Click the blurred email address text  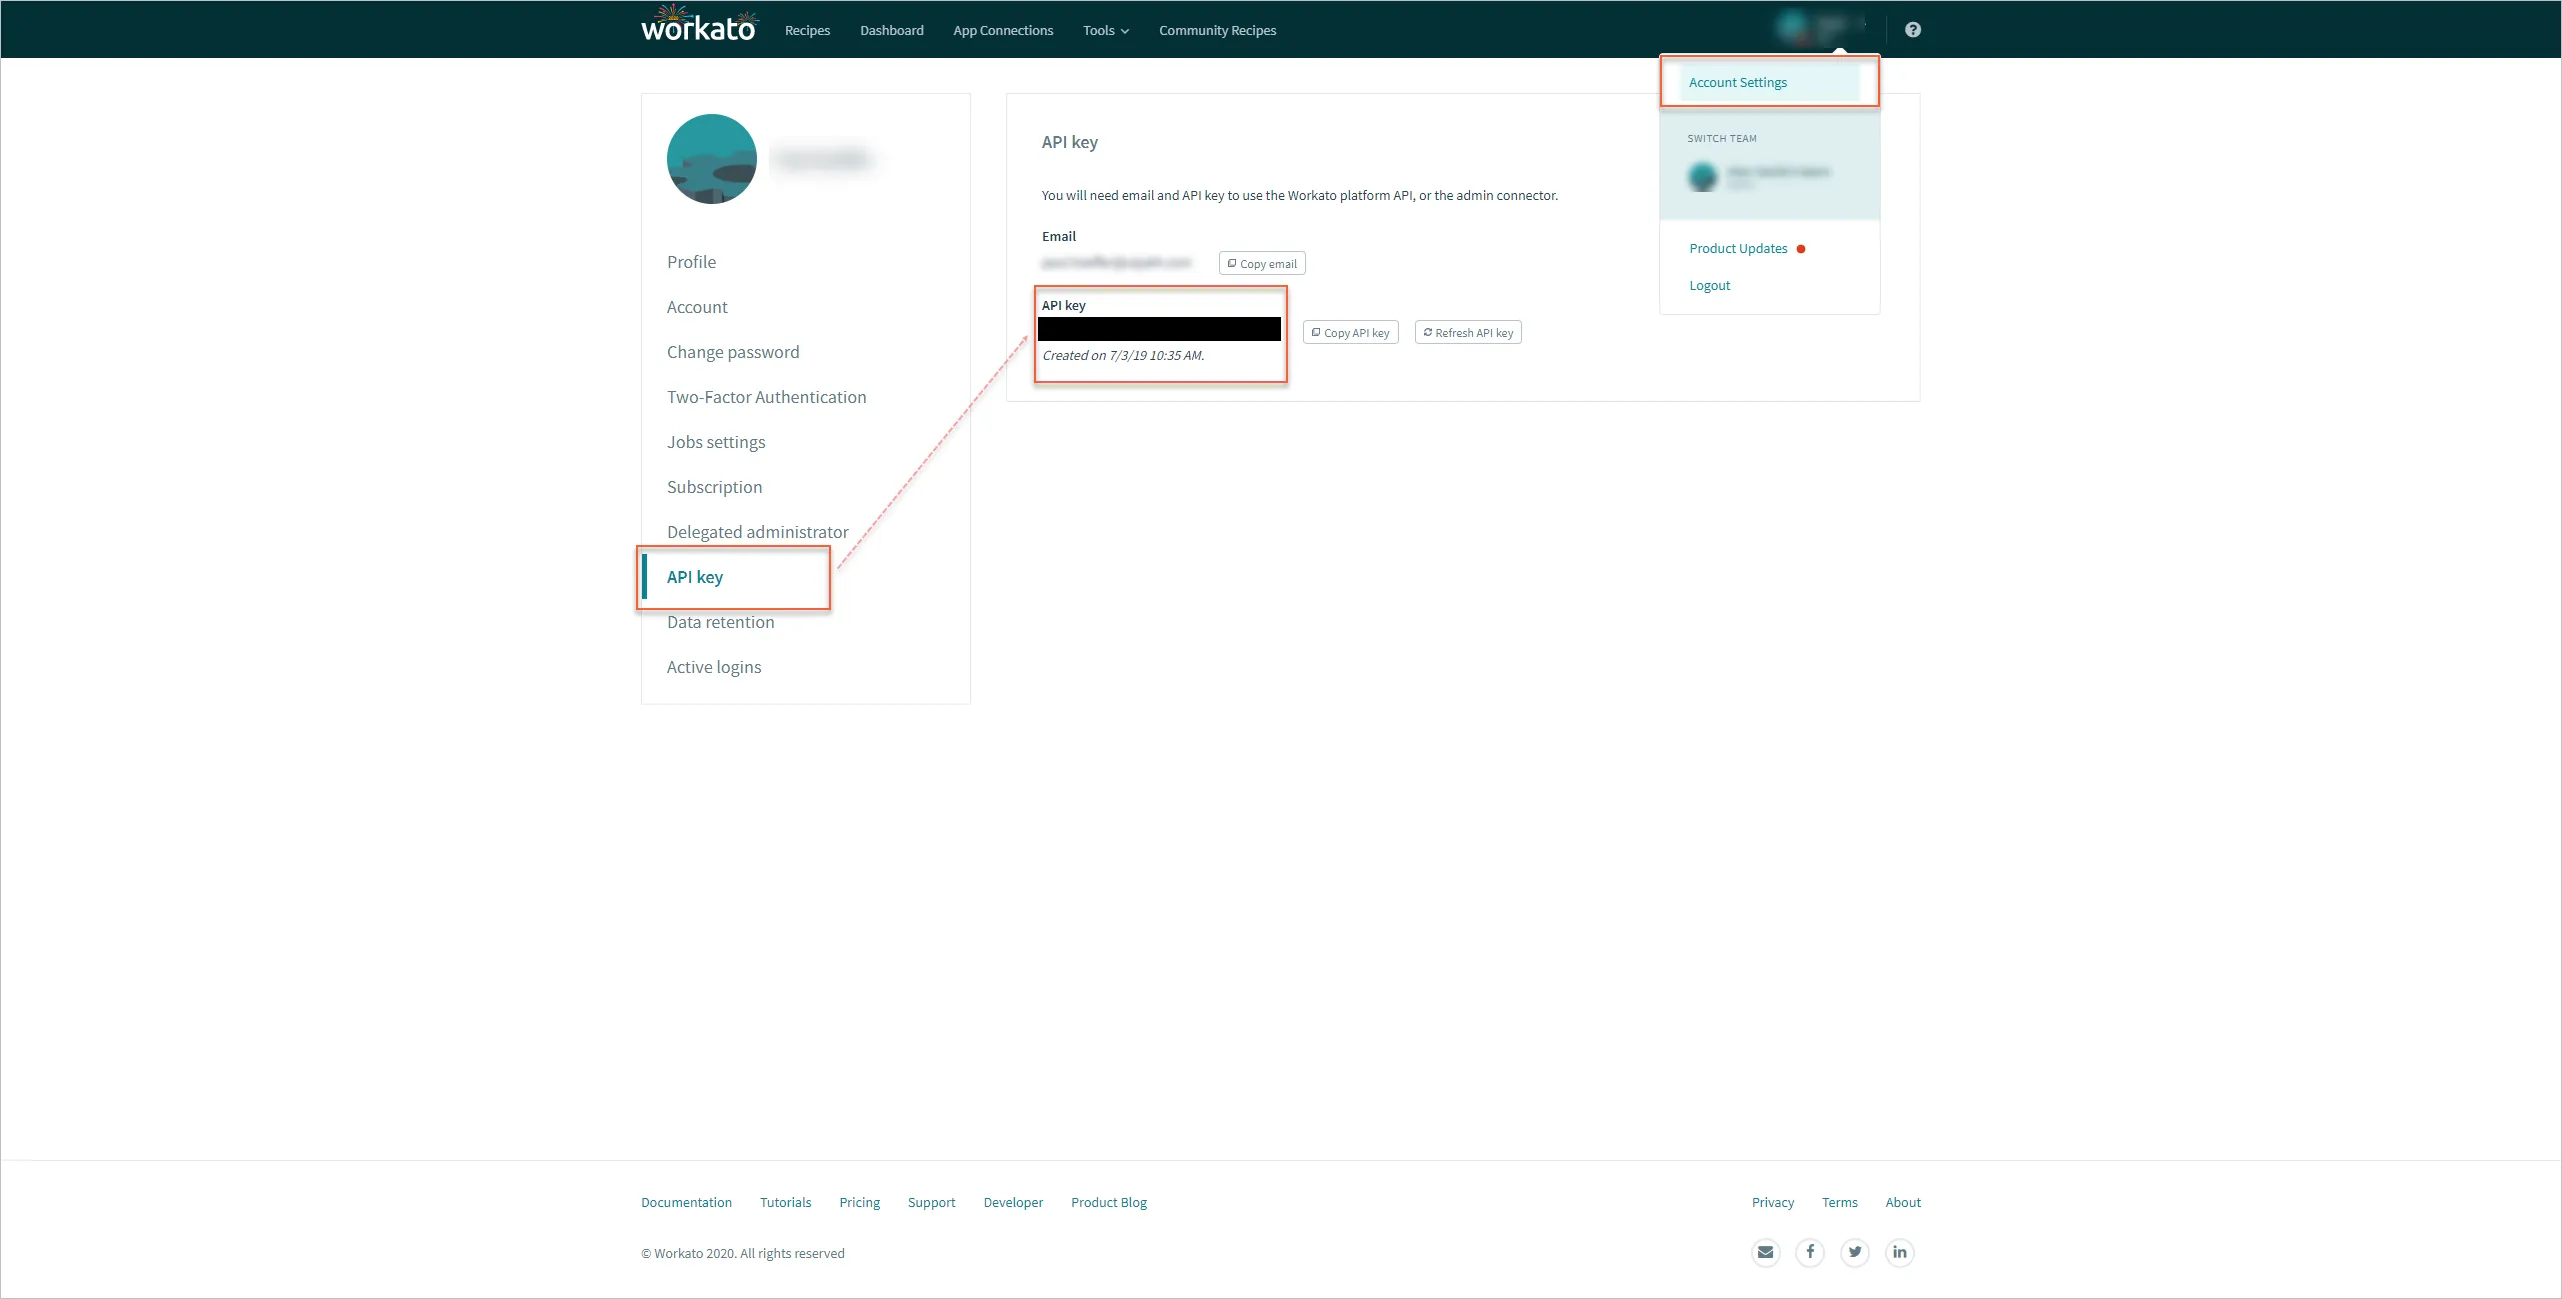[x=1117, y=263]
